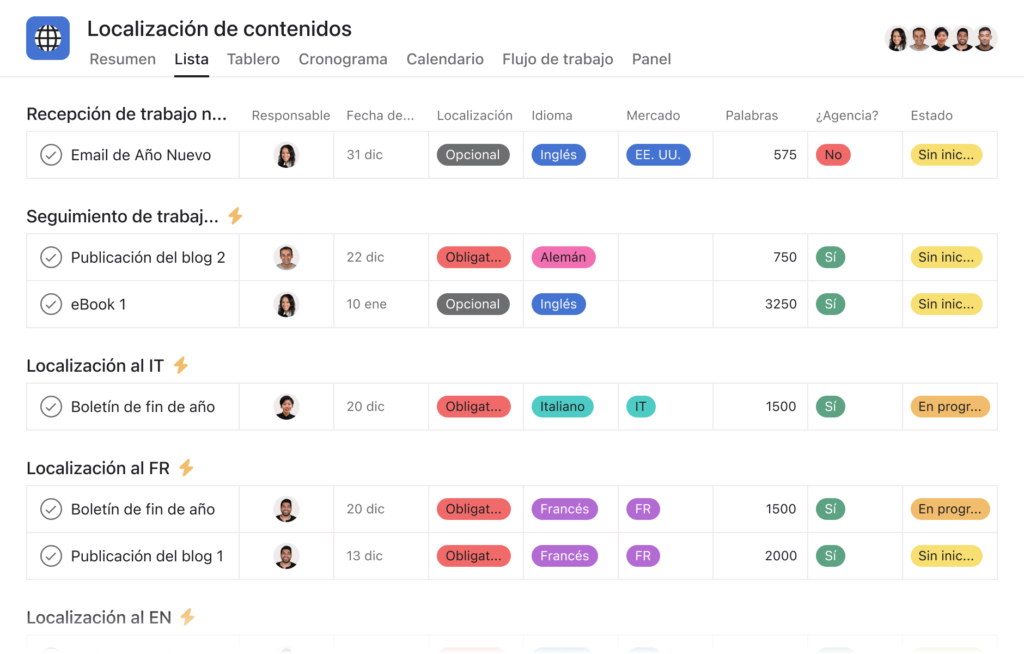
Task: Open the Estado dropdown for Email de Año Nuevo
Action: [x=946, y=155]
